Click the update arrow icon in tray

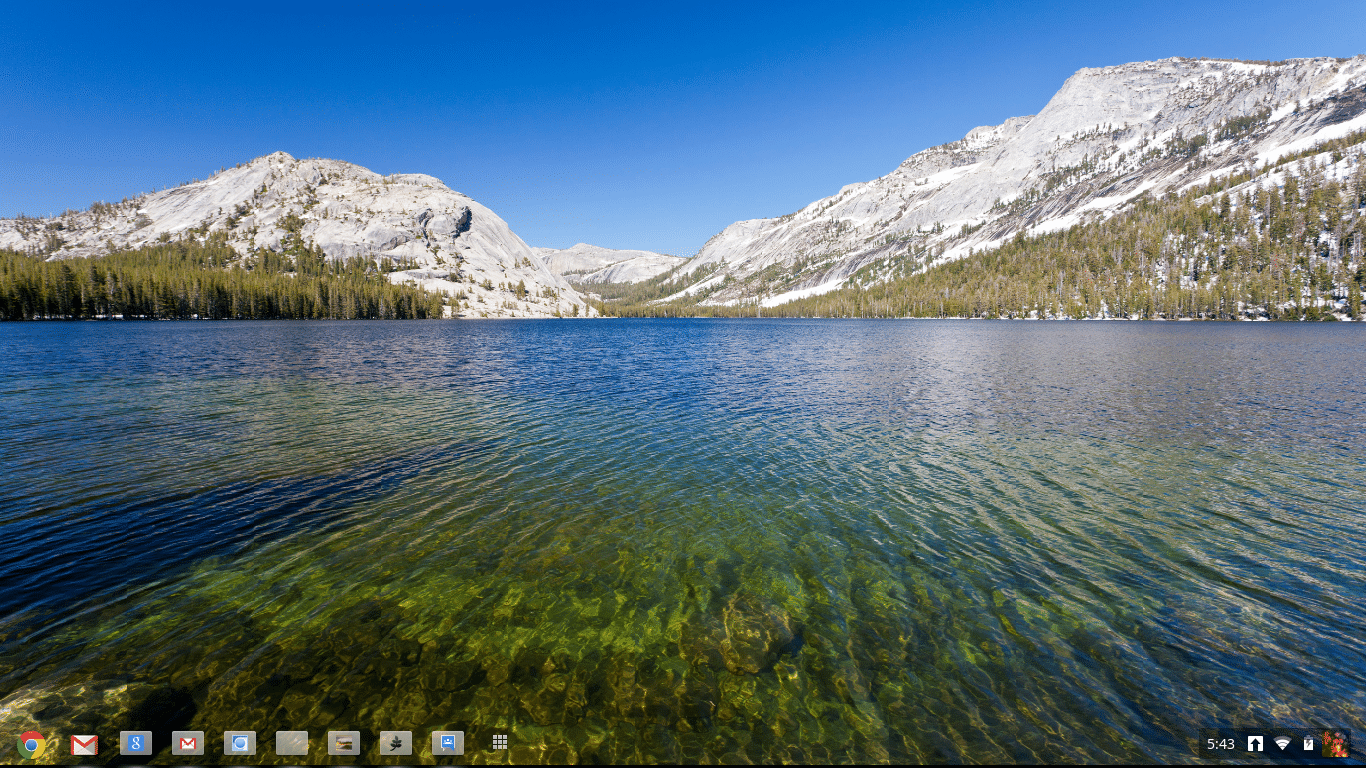pos(1255,744)
